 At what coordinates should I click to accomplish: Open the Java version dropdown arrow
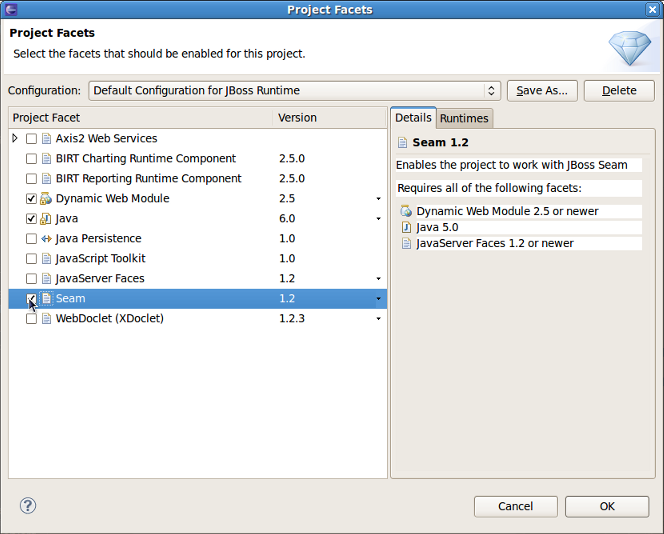pos(378,219)
